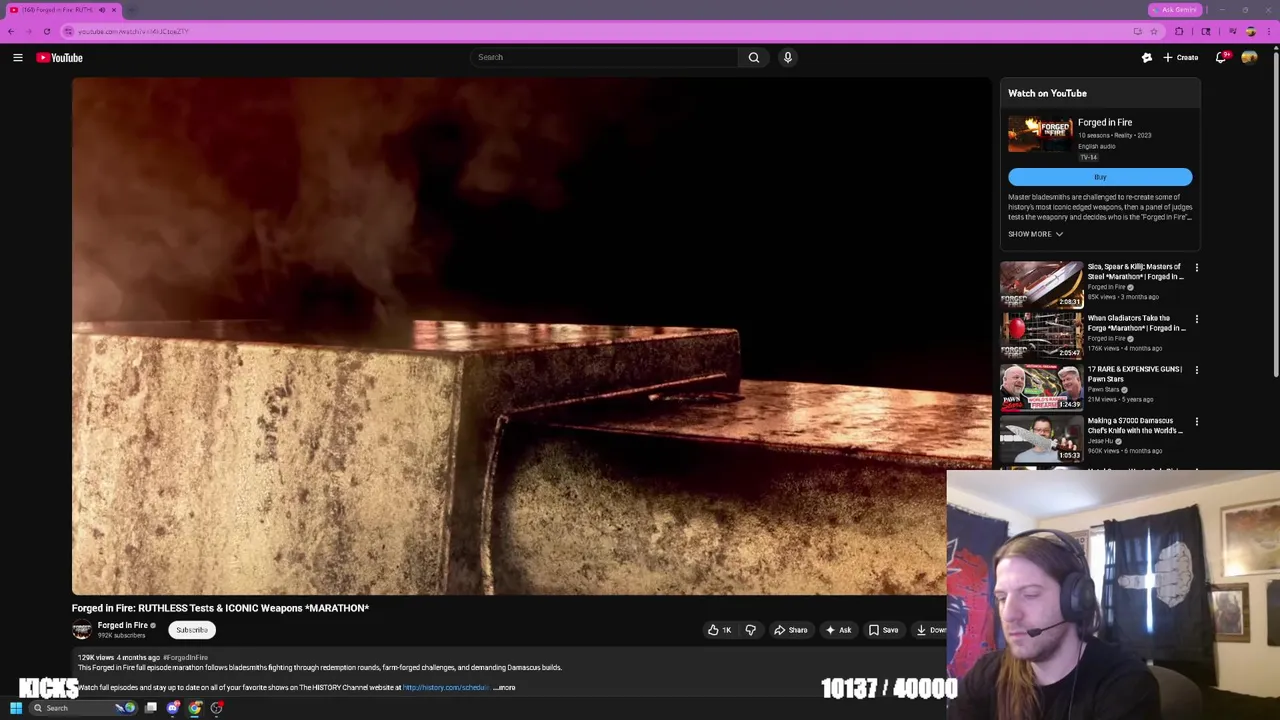Subscribe to Forged in Fire channel
Screen dimensions: 1280x720
[x=191, y=630]
